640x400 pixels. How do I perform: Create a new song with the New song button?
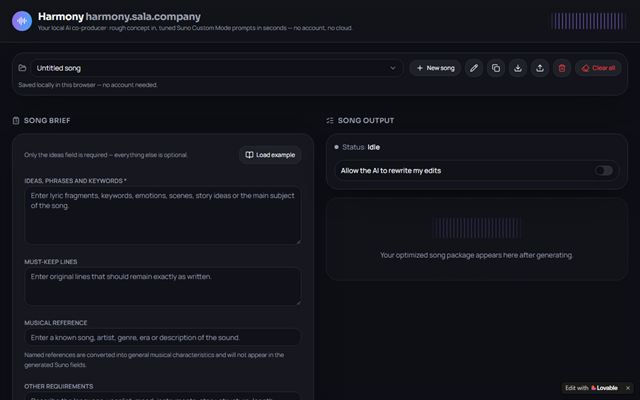point(435,68)
